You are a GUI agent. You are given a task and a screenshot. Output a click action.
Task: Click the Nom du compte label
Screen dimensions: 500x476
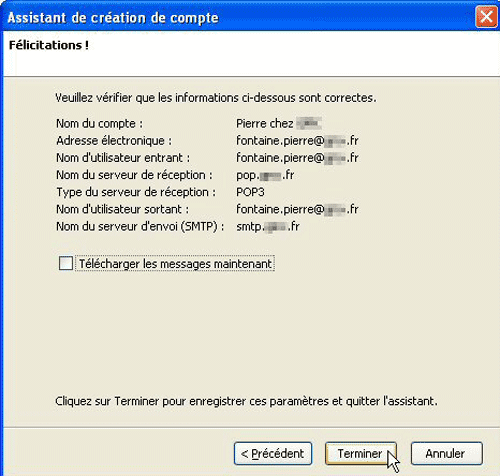[99, 124]
